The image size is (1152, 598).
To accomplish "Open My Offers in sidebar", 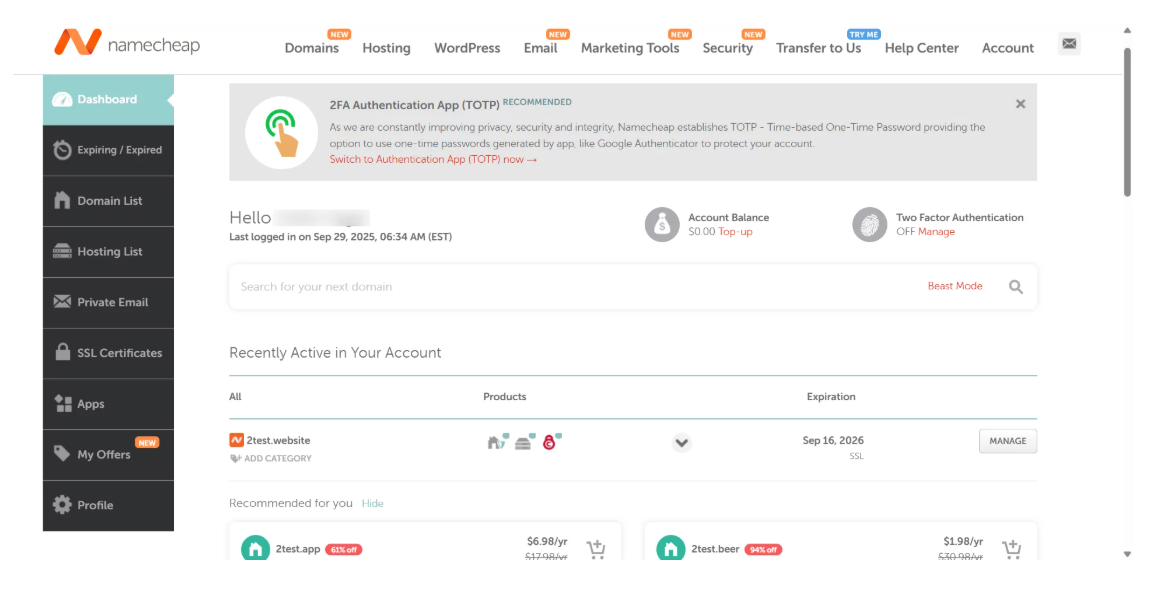I will tap(108, 455).
